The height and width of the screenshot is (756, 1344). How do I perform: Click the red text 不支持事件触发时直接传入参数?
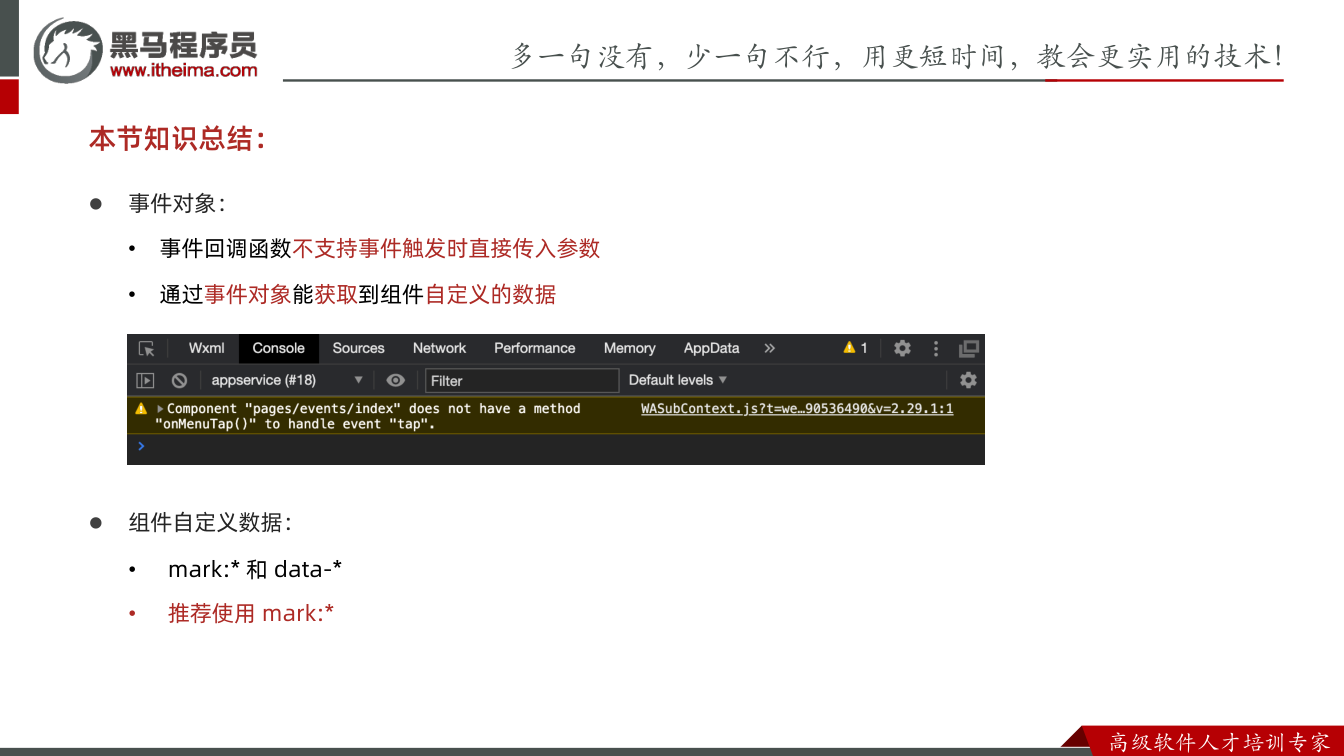446,248
